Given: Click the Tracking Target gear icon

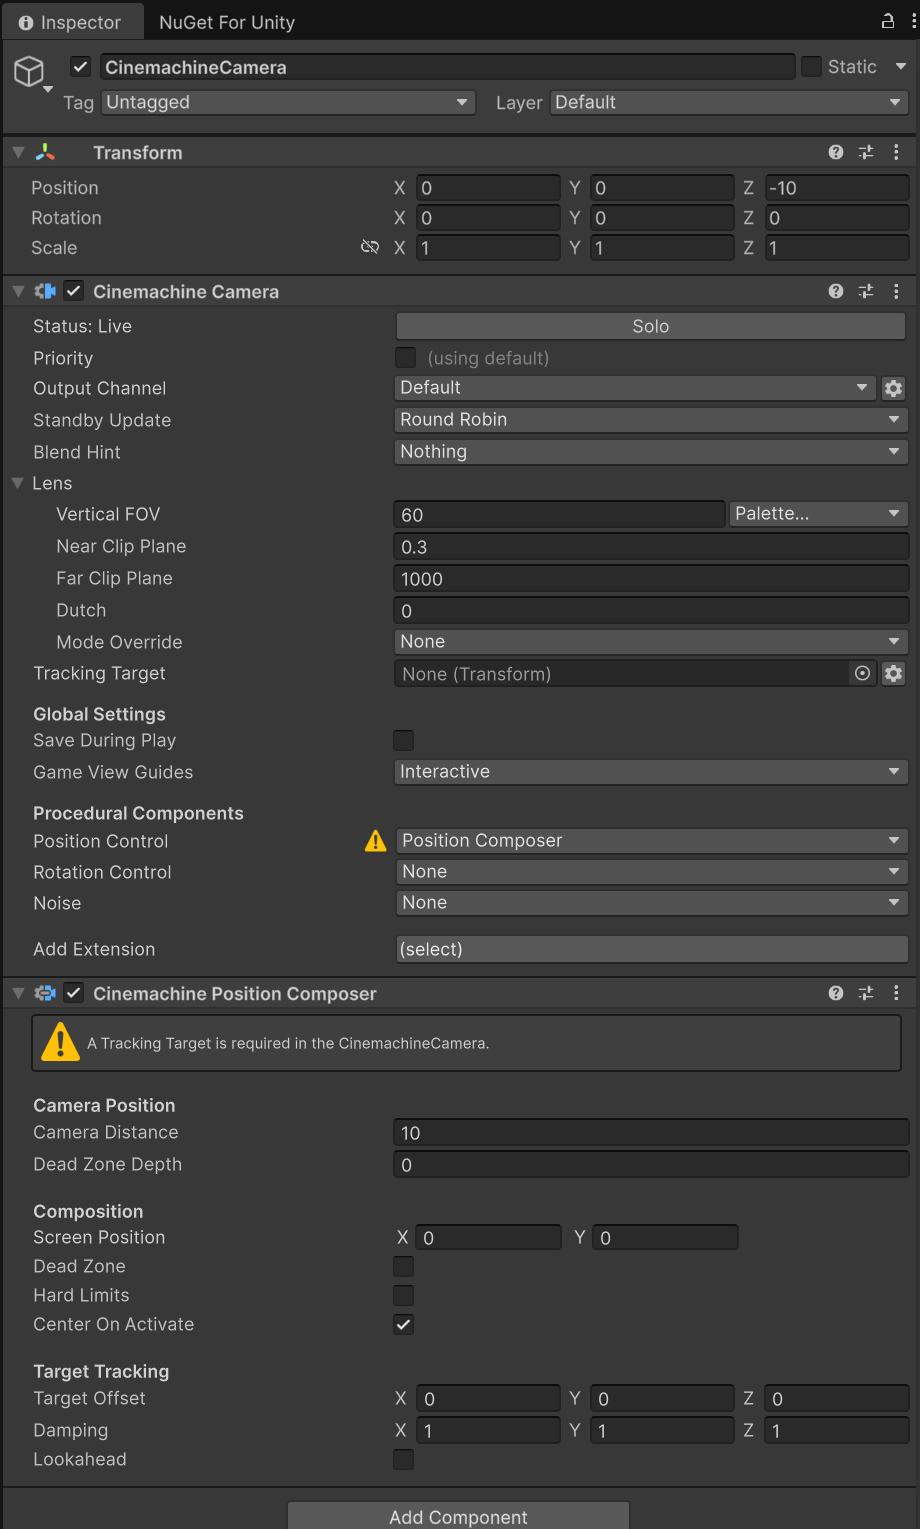Looking at the screenshot, I should tap(893, 674).
